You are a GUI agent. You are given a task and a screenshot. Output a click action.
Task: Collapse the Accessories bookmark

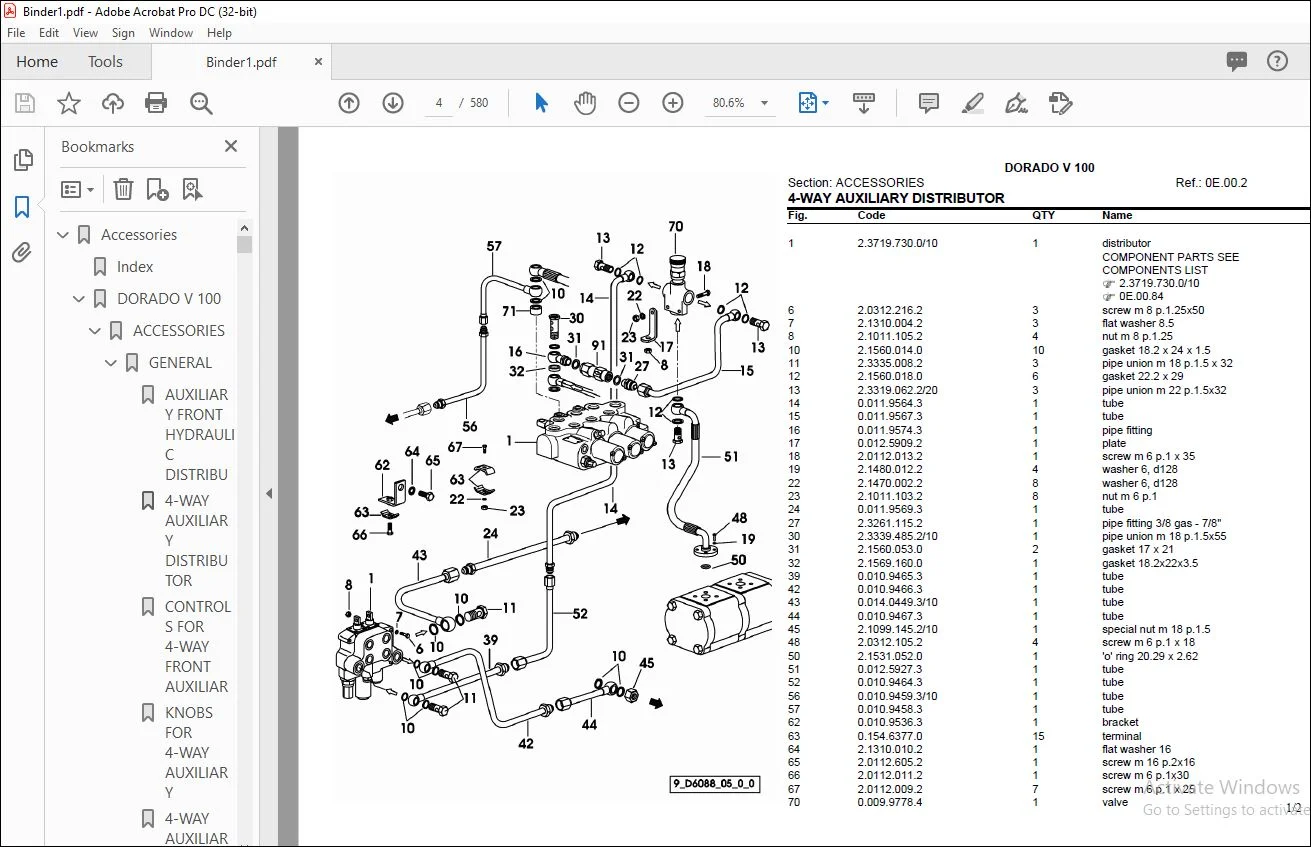(64, 235)
